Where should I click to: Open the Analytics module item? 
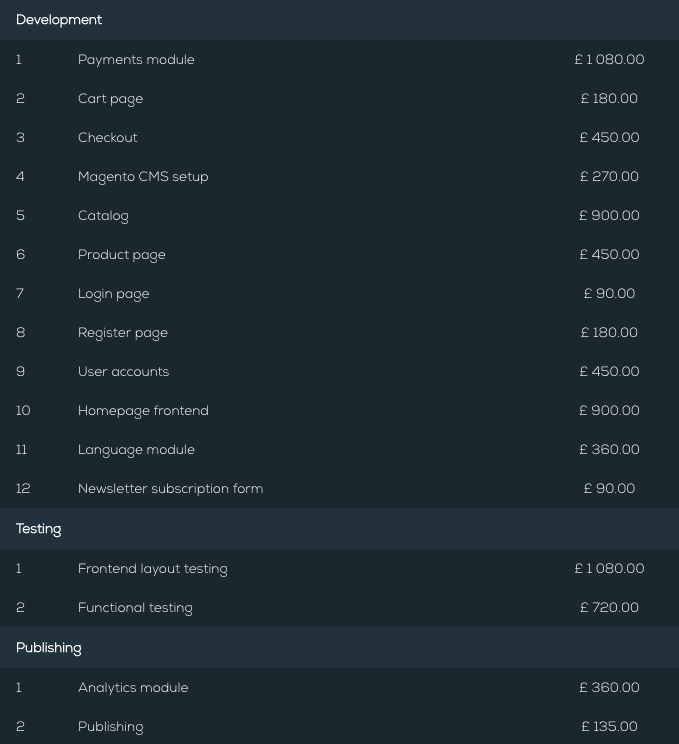click(133, 688)
